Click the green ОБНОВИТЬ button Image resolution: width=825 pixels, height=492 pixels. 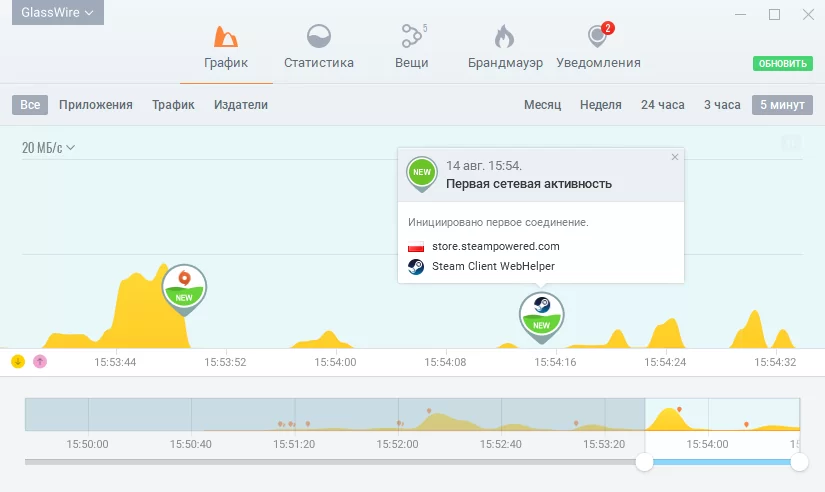[x=782, y=63]
